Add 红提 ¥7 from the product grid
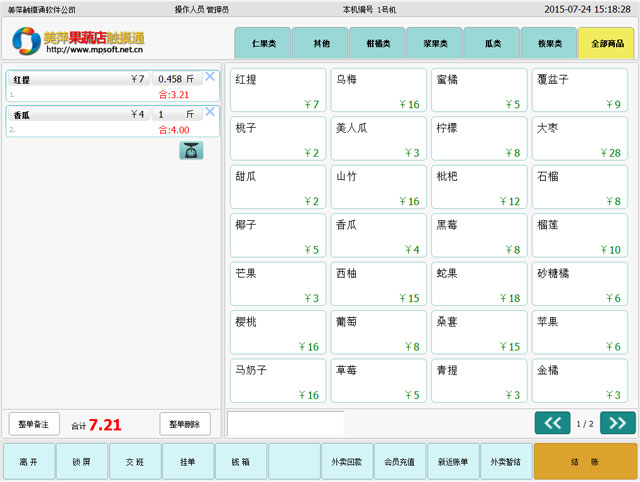 (x=278, y=90)
